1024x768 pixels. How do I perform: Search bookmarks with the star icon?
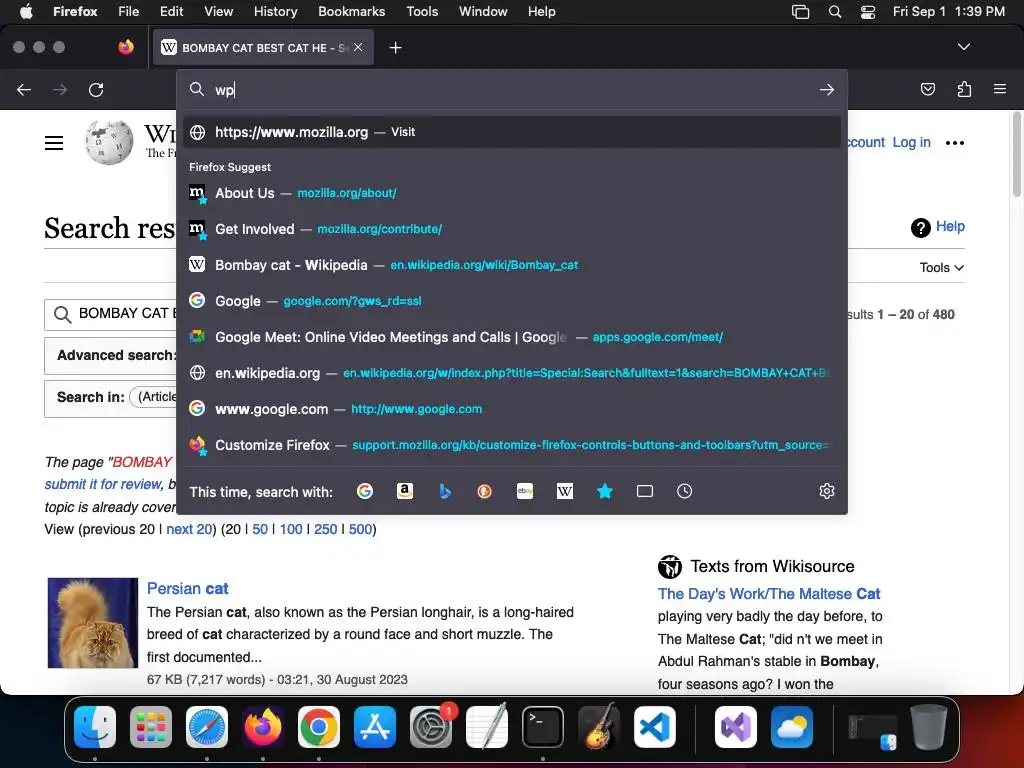(x=605, y=491)
